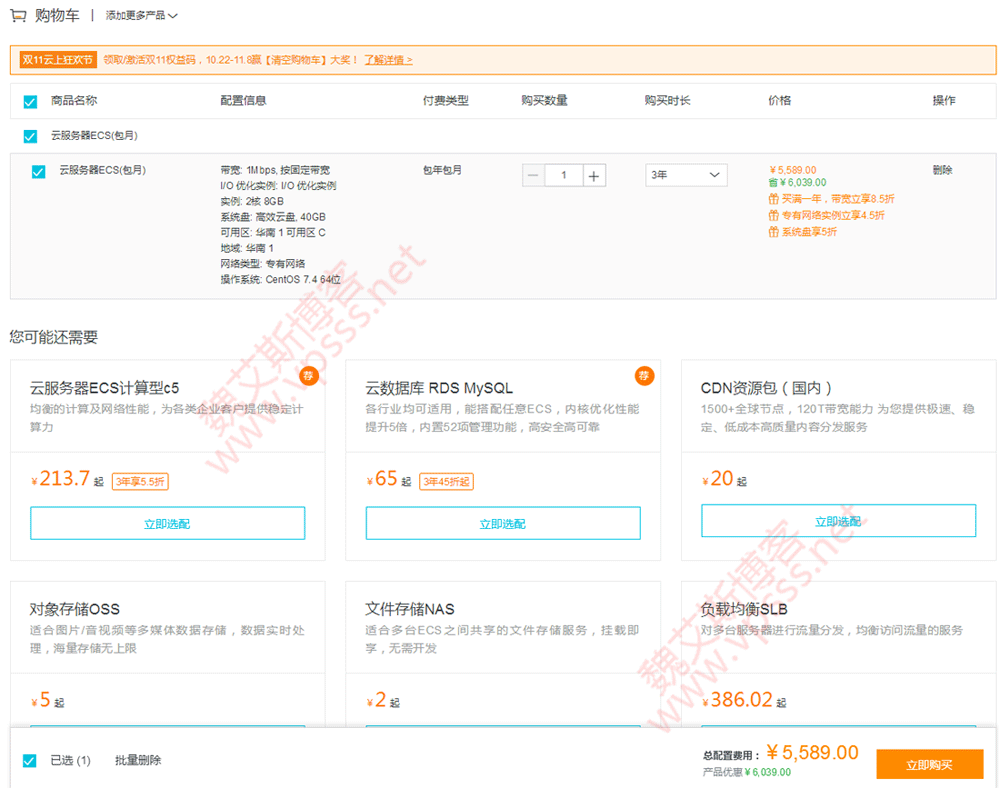The width and height of the screenshot is (1000, 788).
Task: Click the 包年包月 payment type cell
Action: (x=442, y=170)
